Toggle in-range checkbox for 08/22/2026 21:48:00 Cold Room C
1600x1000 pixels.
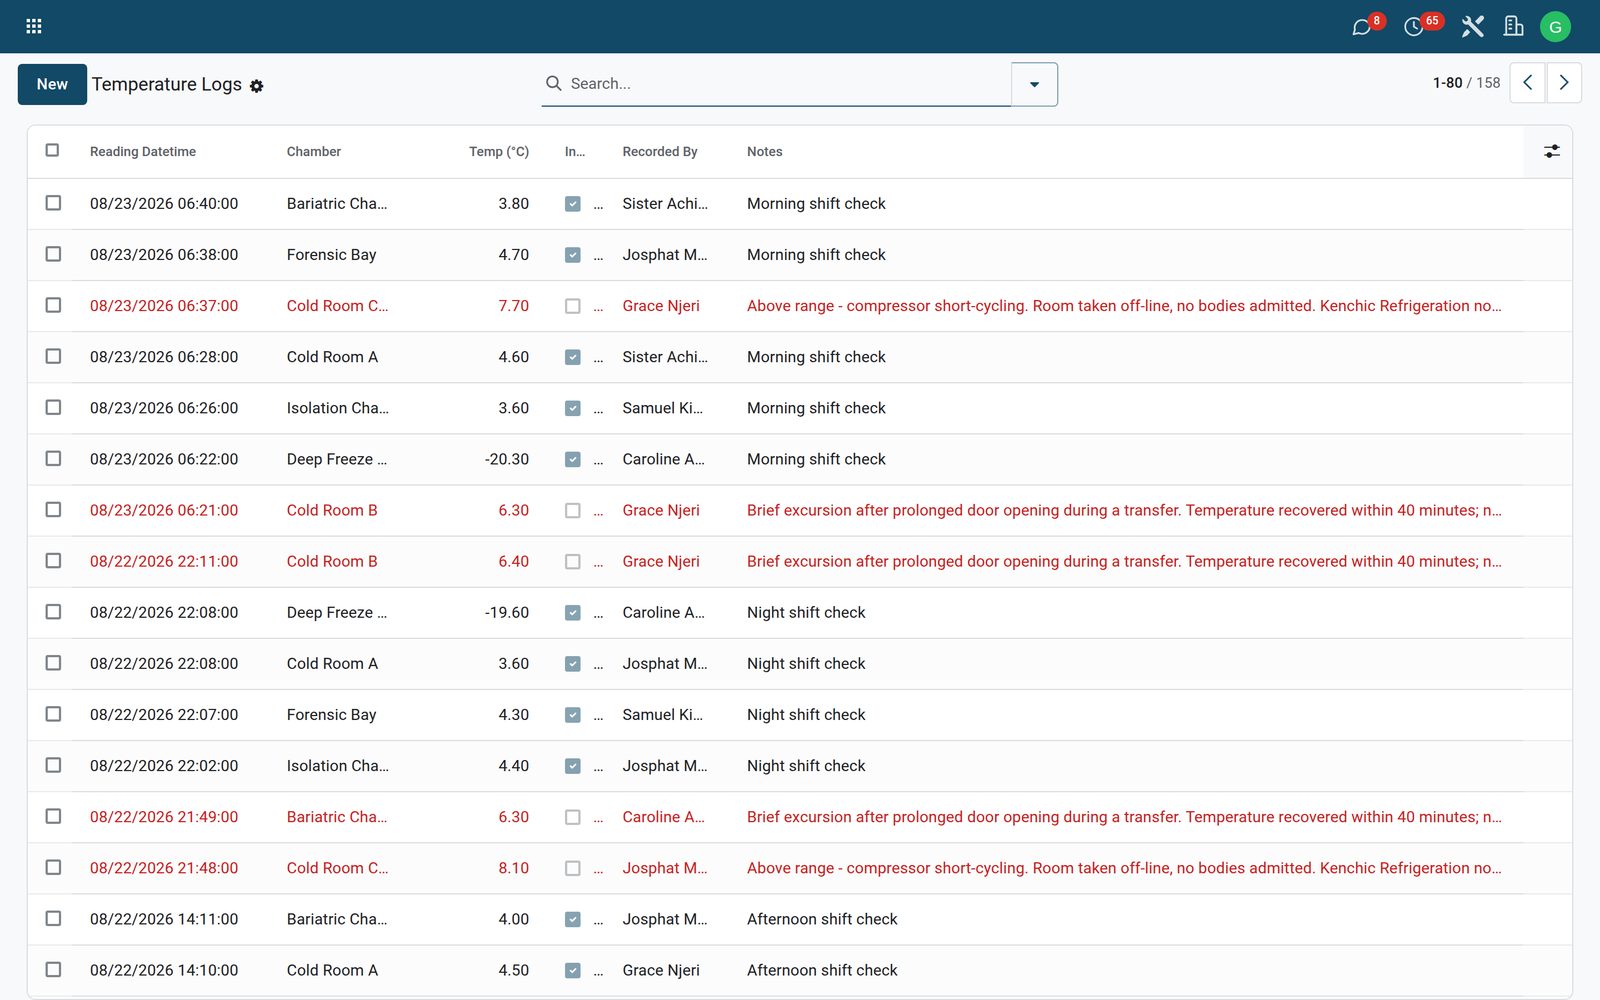(572, 868)
